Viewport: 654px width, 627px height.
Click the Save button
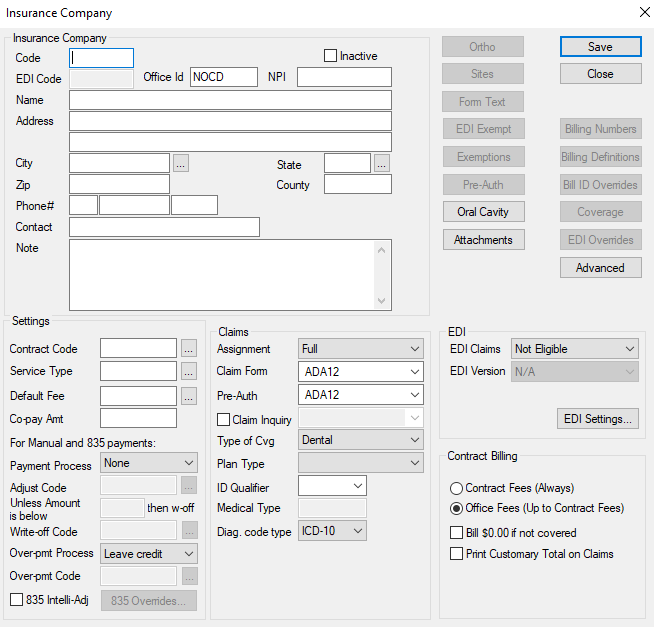[x=600, y=47]
